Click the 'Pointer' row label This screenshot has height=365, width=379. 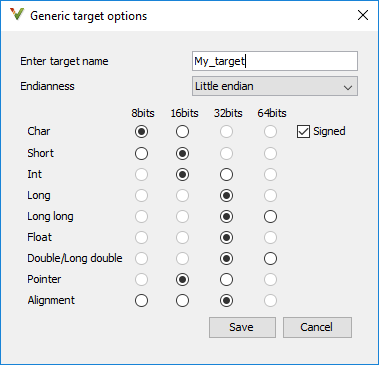click(x=44, y=279)
